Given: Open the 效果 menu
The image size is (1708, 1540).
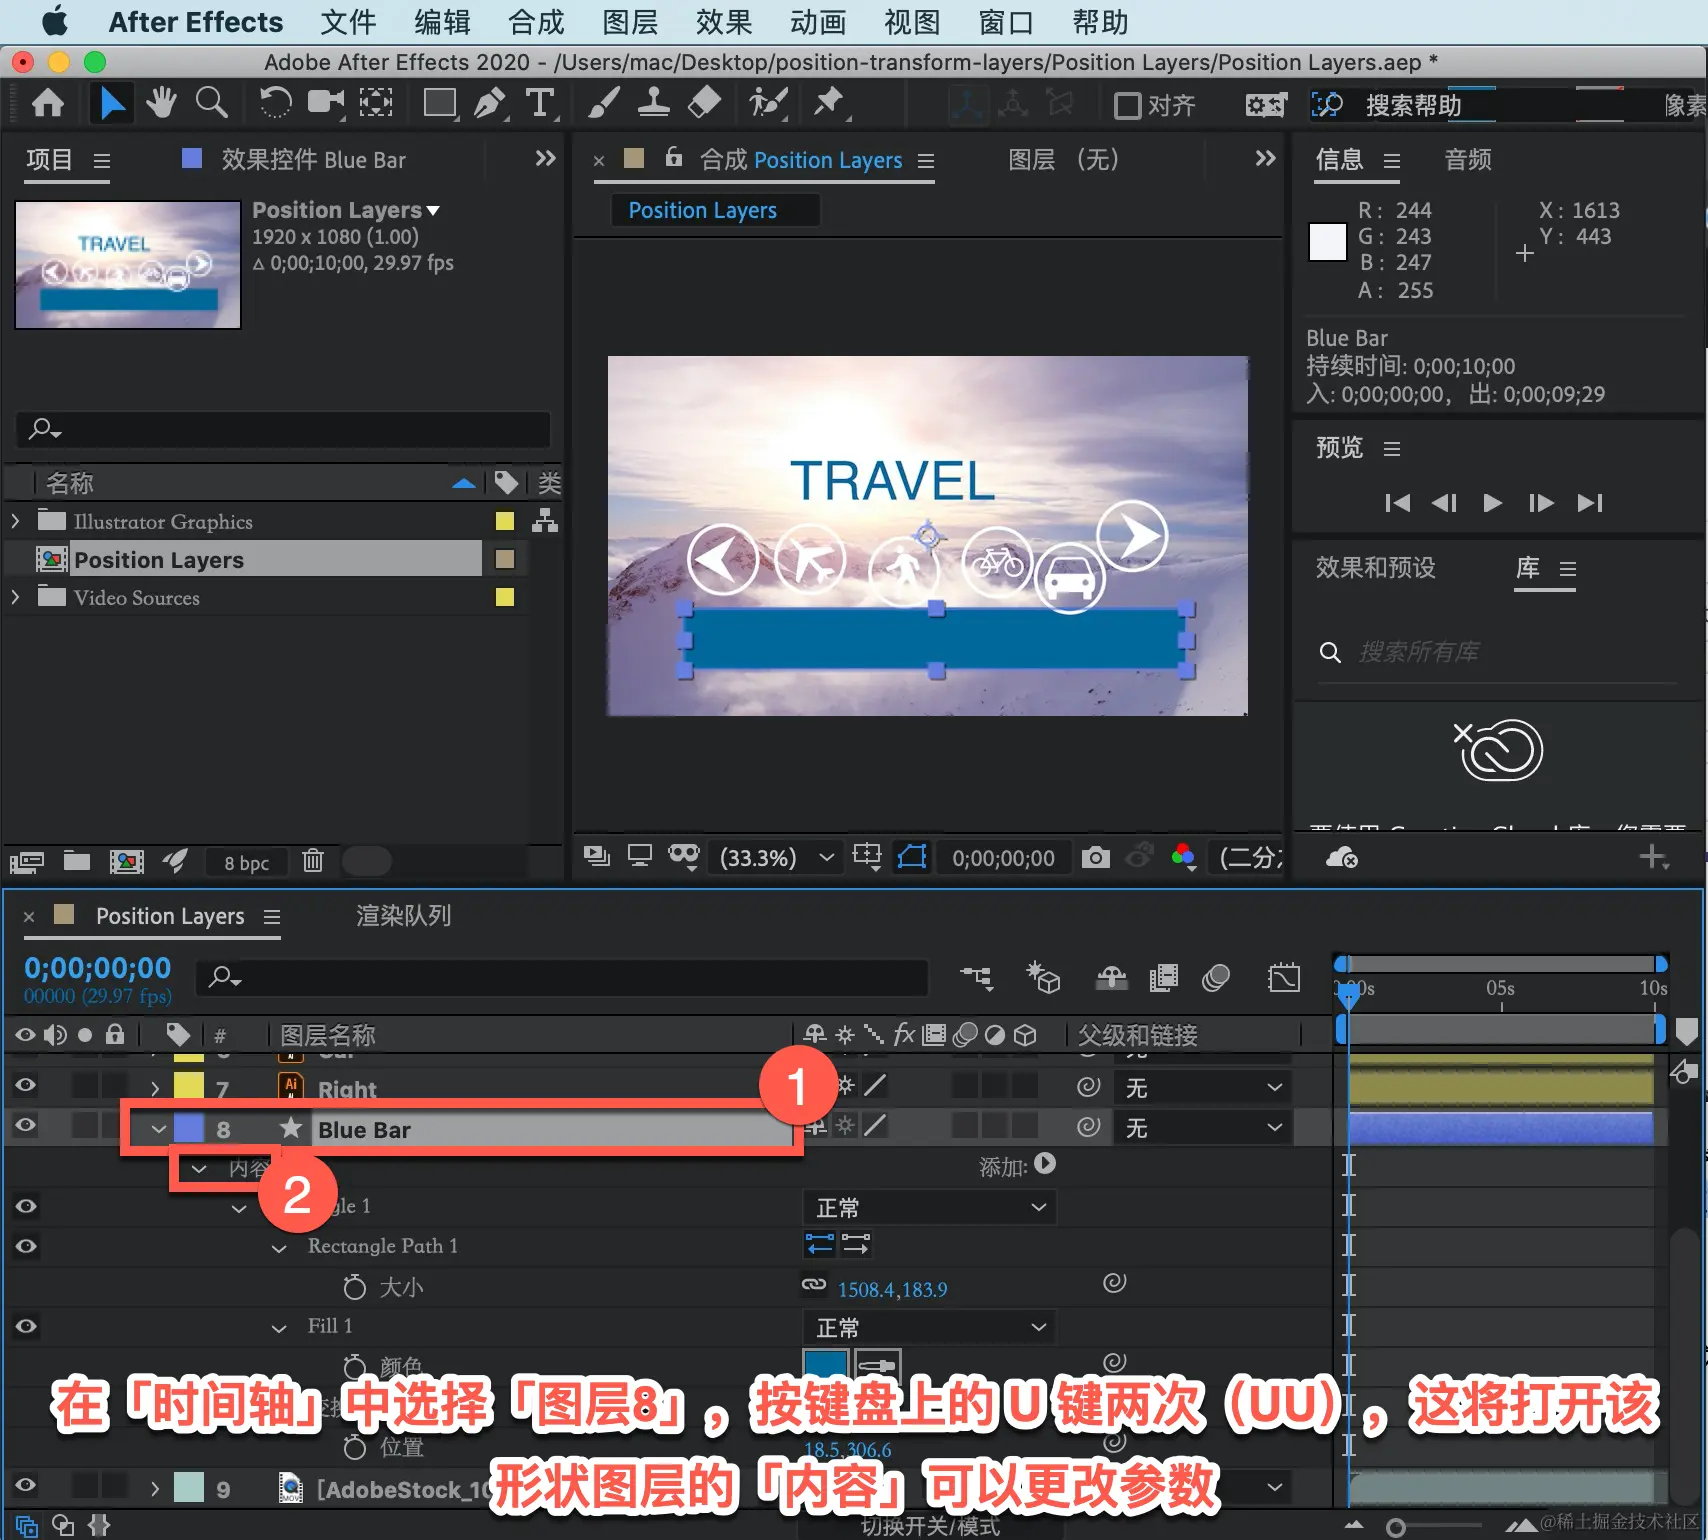Looking at the screenshot, I should click(724, 22).
